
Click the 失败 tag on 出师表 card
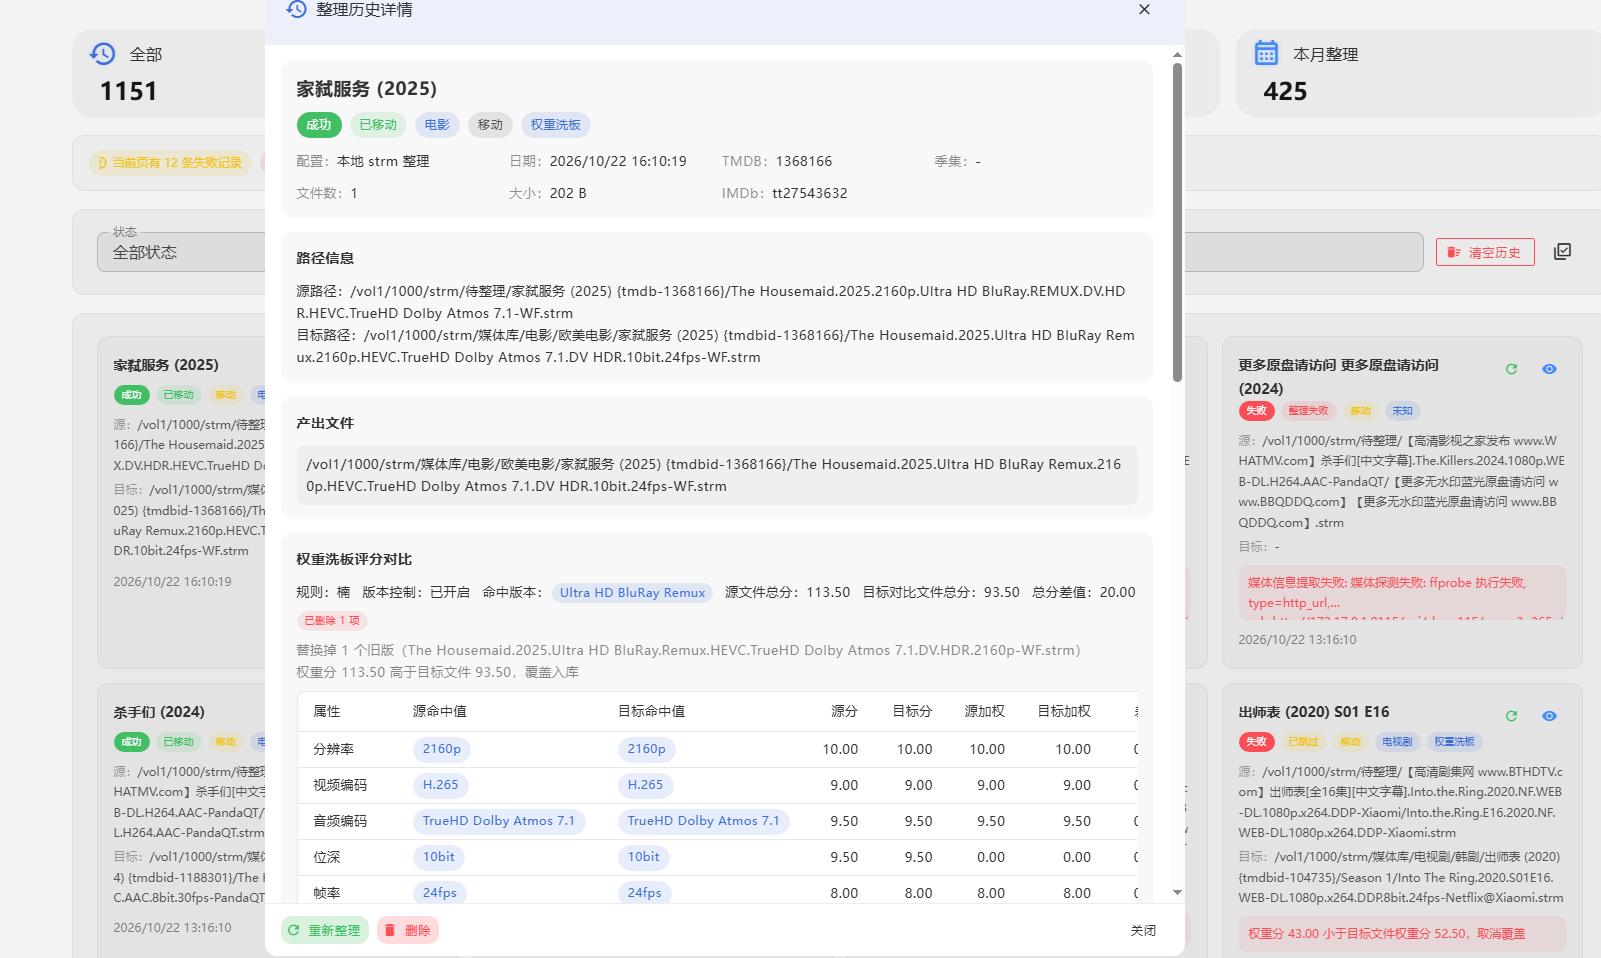(x=1256, y=742)
